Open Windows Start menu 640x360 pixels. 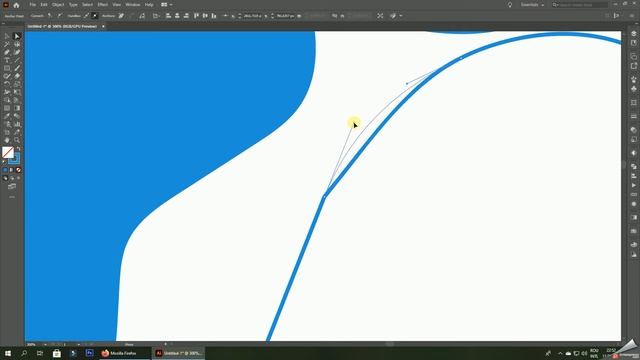[8, 353]
